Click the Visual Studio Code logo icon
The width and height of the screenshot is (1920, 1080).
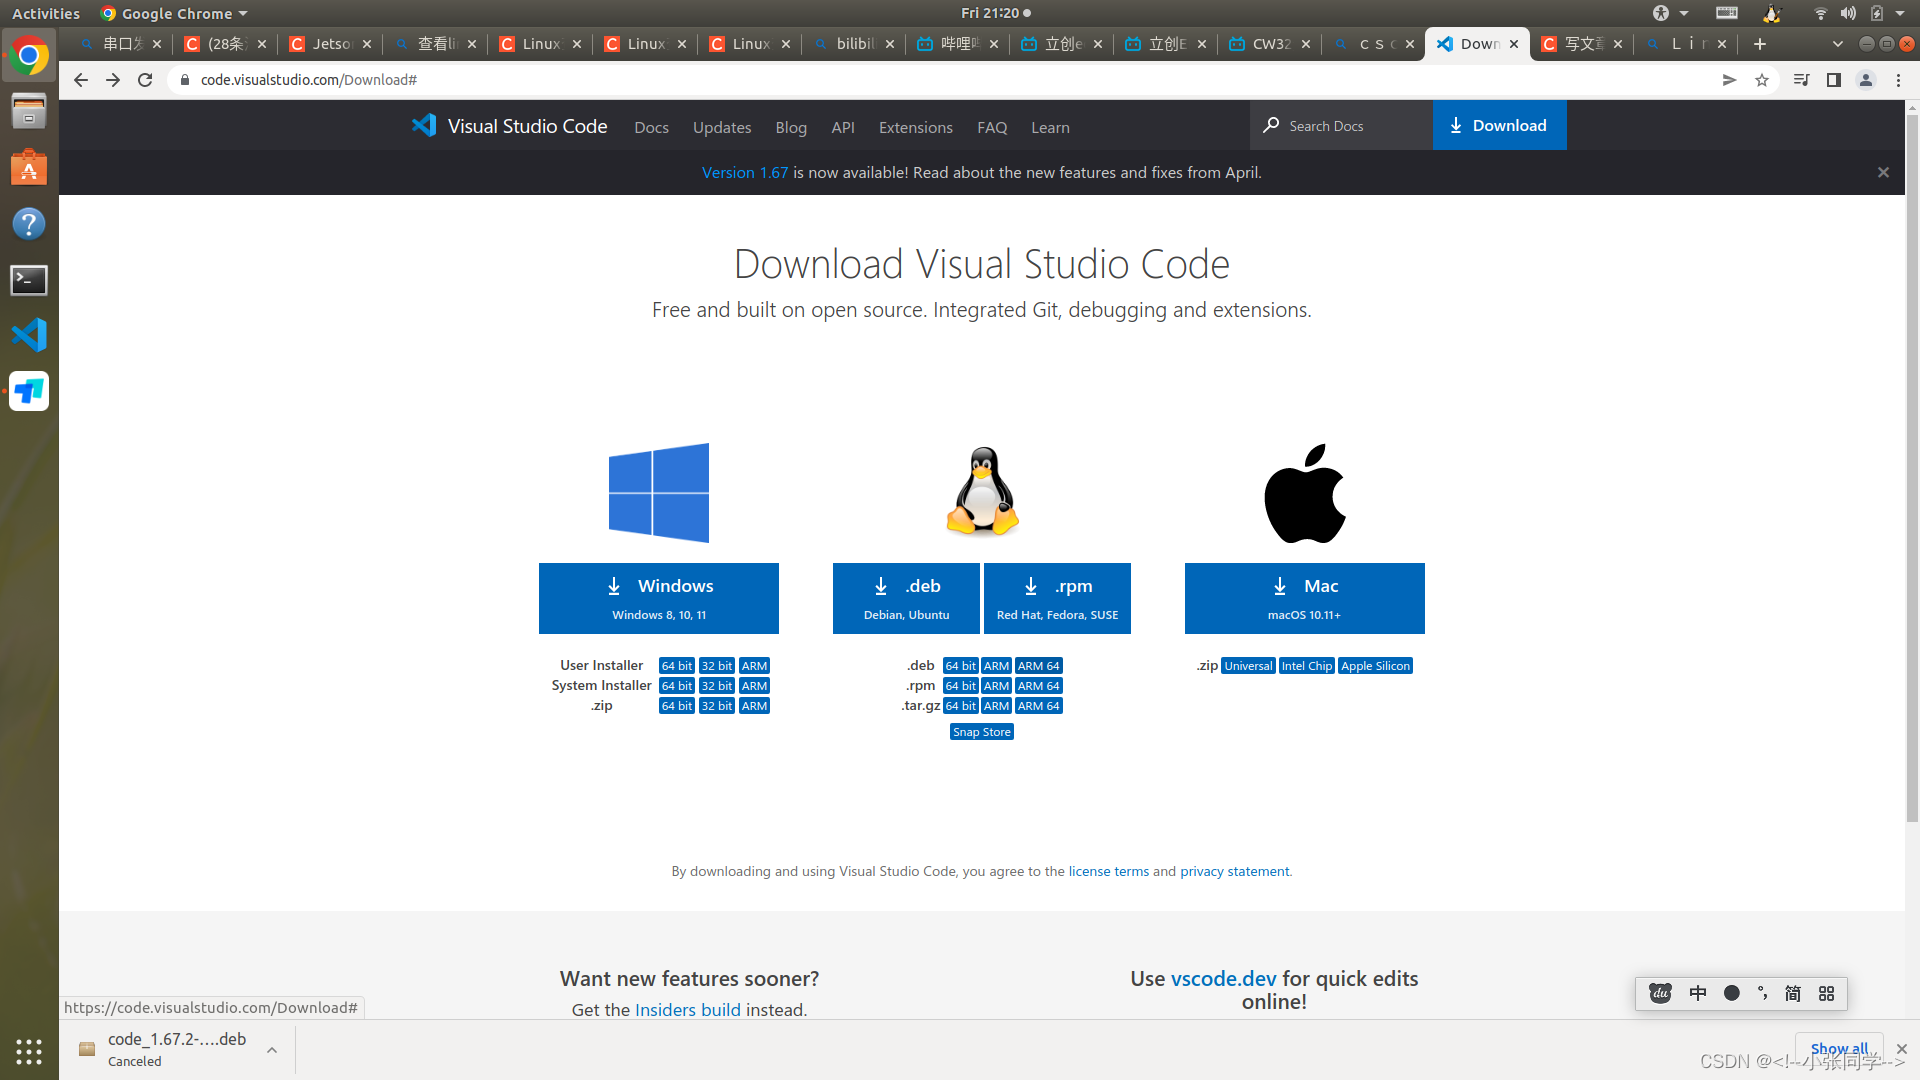pos(424,126)
